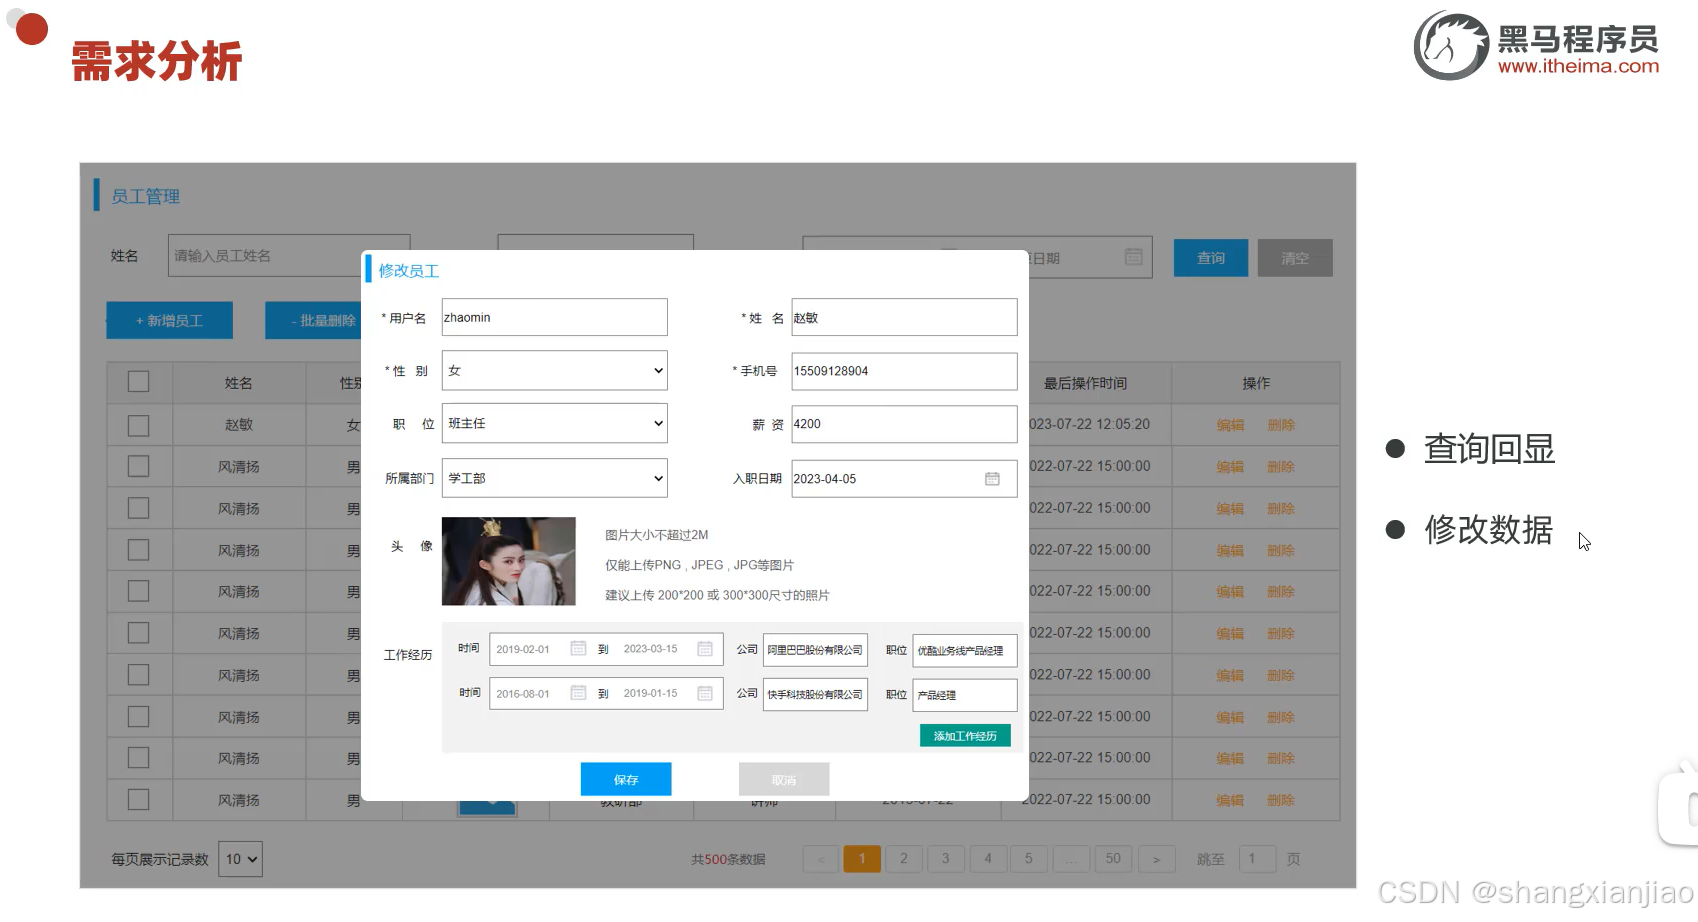Click the 添加工作经历 button
Screen dimensions: 1698x922
pos(963,735)
